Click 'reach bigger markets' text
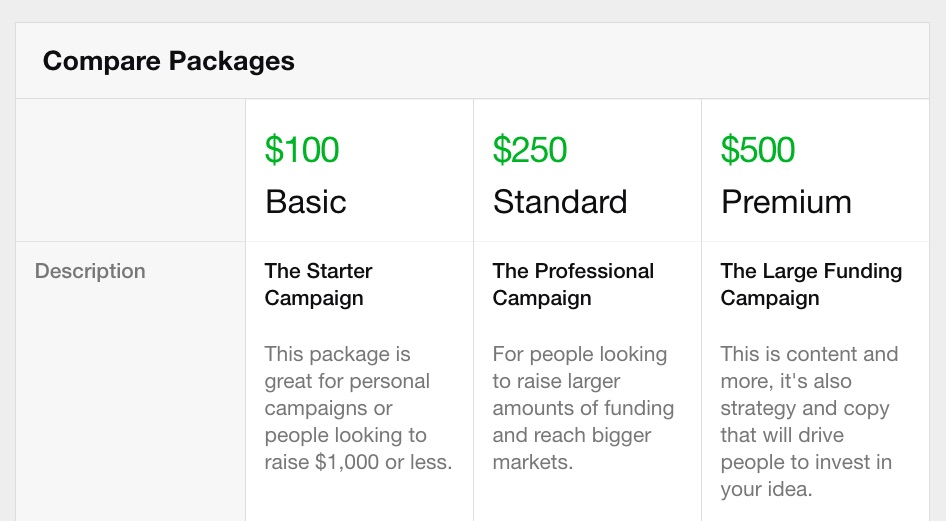 (x=572, y=448)
